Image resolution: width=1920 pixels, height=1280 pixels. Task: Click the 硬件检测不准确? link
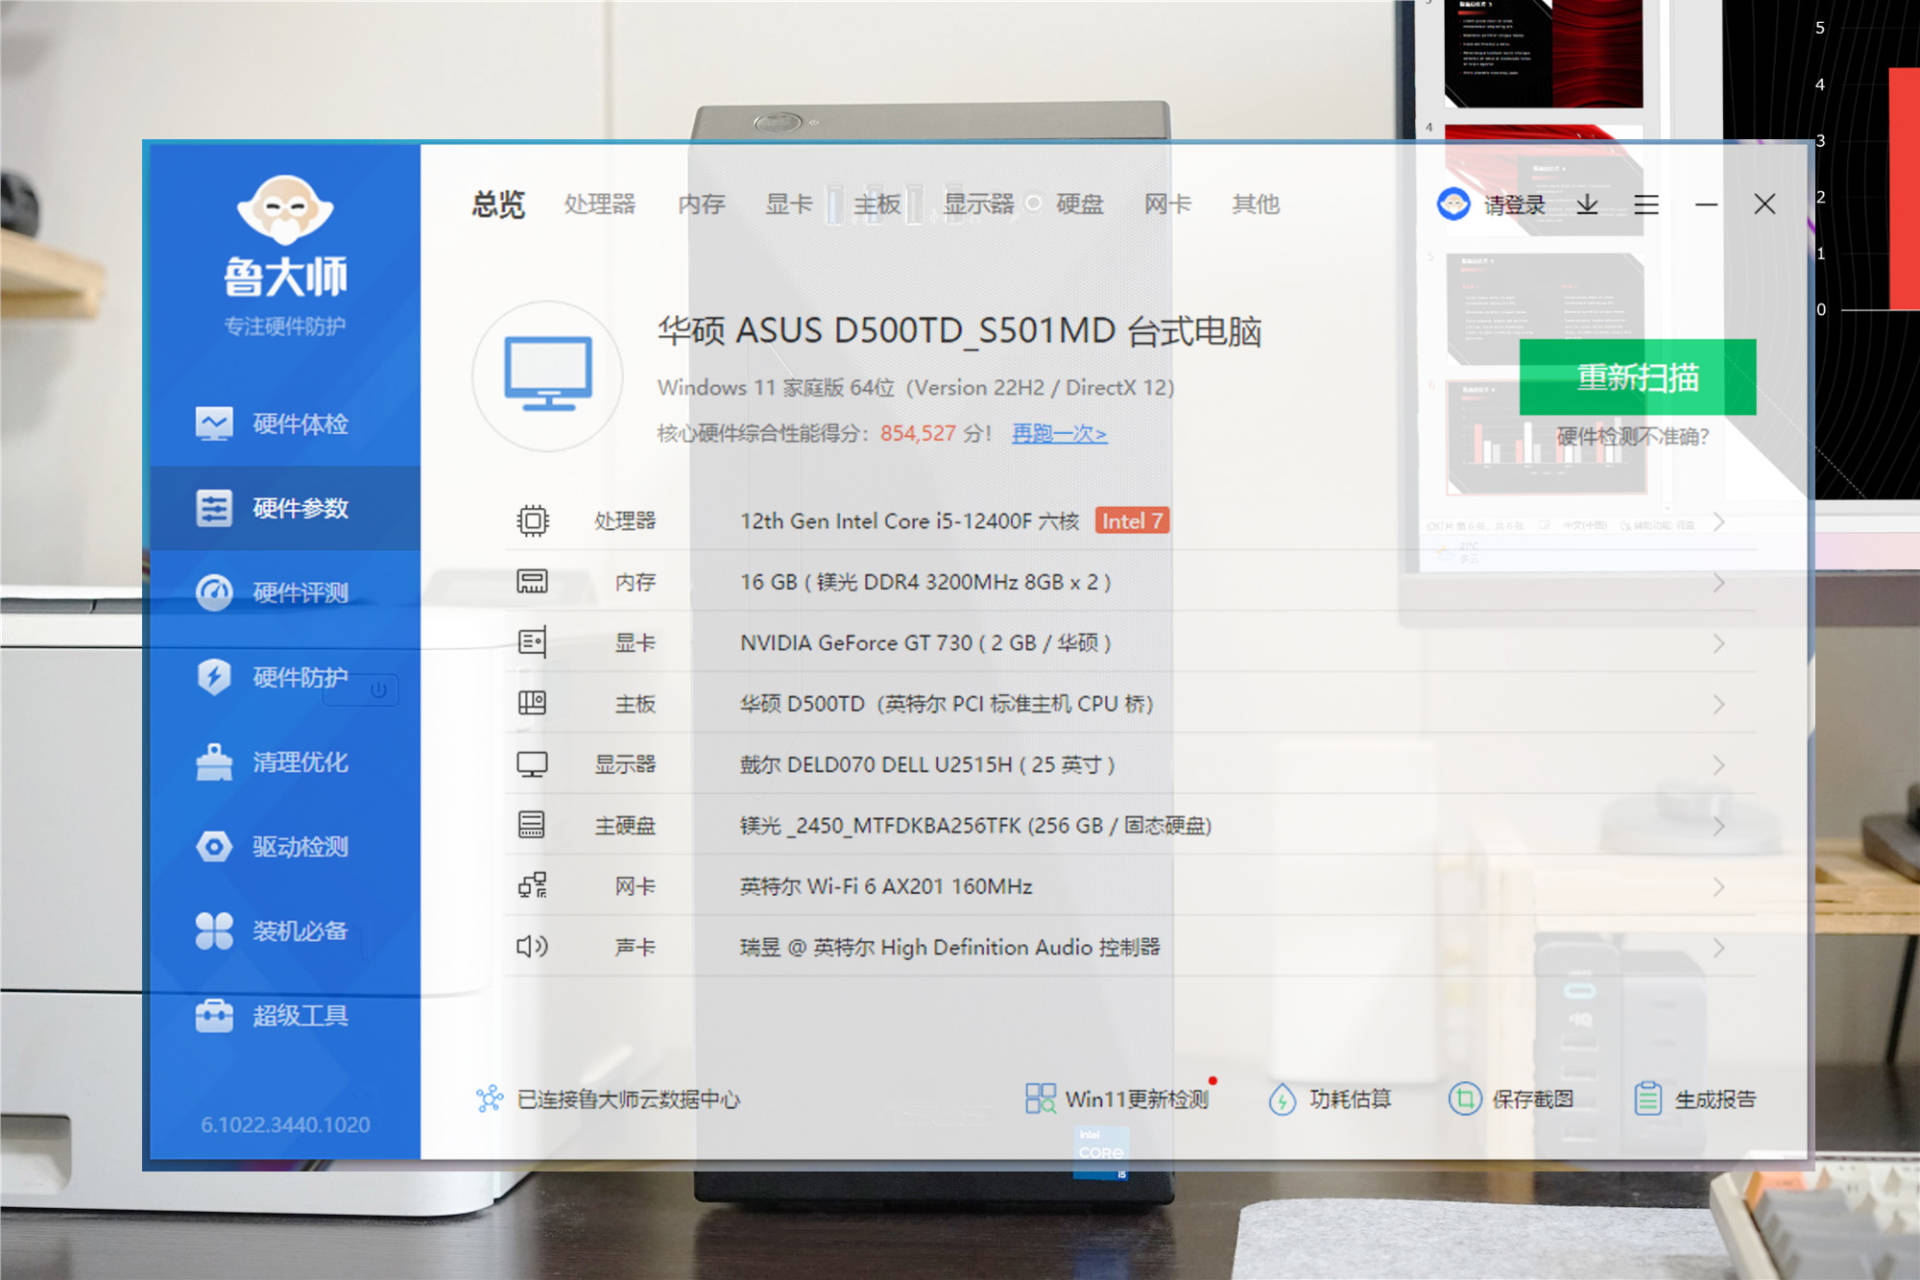click(1633, 437)
